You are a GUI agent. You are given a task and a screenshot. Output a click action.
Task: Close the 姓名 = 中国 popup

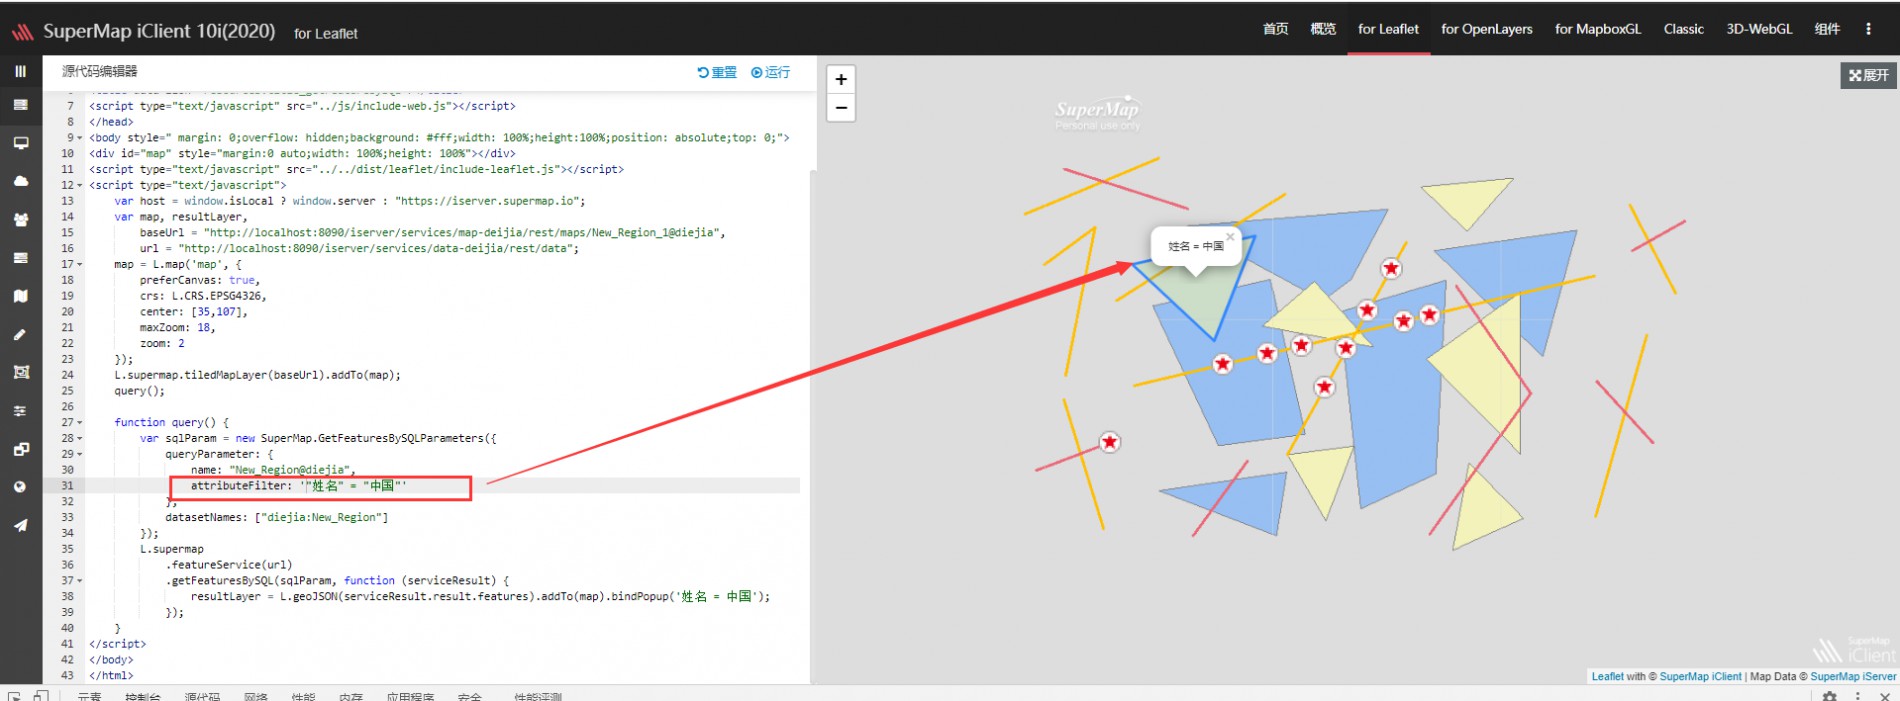click(x=1230, y=237)
